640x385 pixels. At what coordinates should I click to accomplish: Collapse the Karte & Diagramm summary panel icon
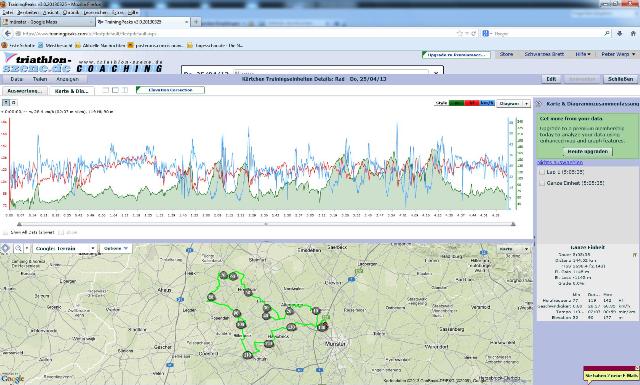pos(539,104)
